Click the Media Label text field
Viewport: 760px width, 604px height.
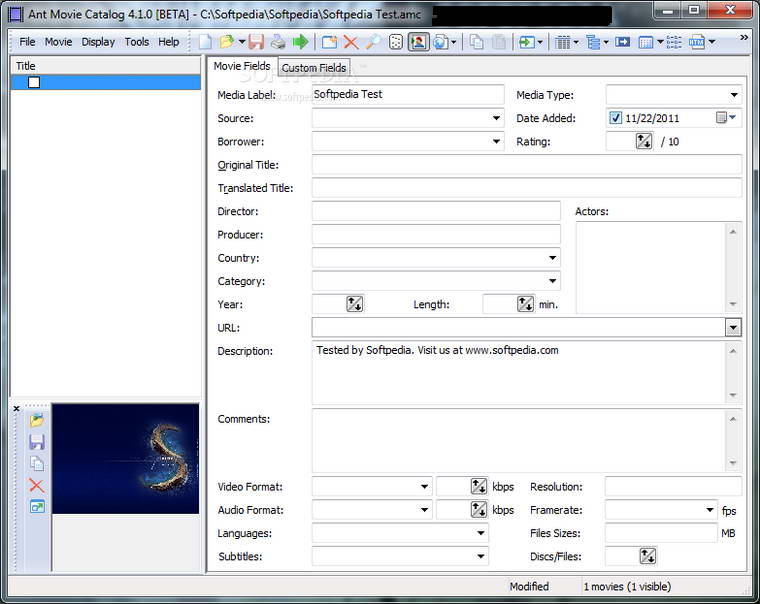(408, 95)
